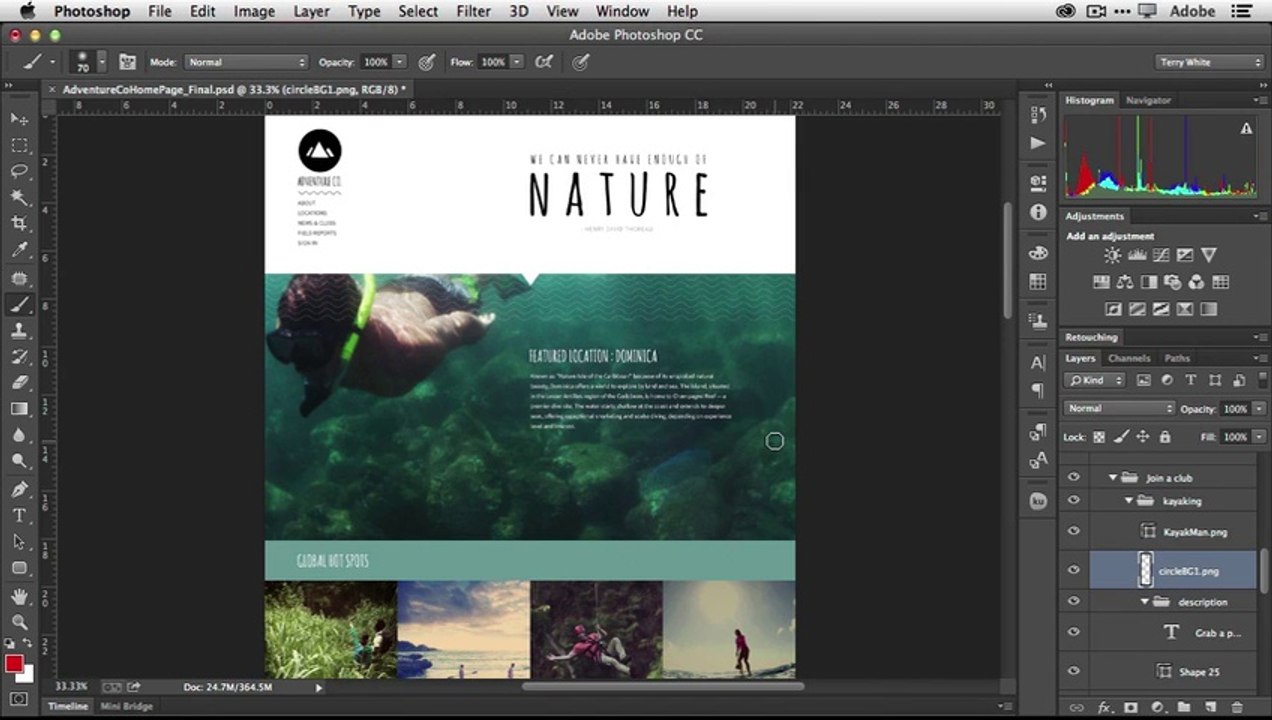1272x720 pixels.
Task: Add a Vibrance adjustment
Action: 1208,256
